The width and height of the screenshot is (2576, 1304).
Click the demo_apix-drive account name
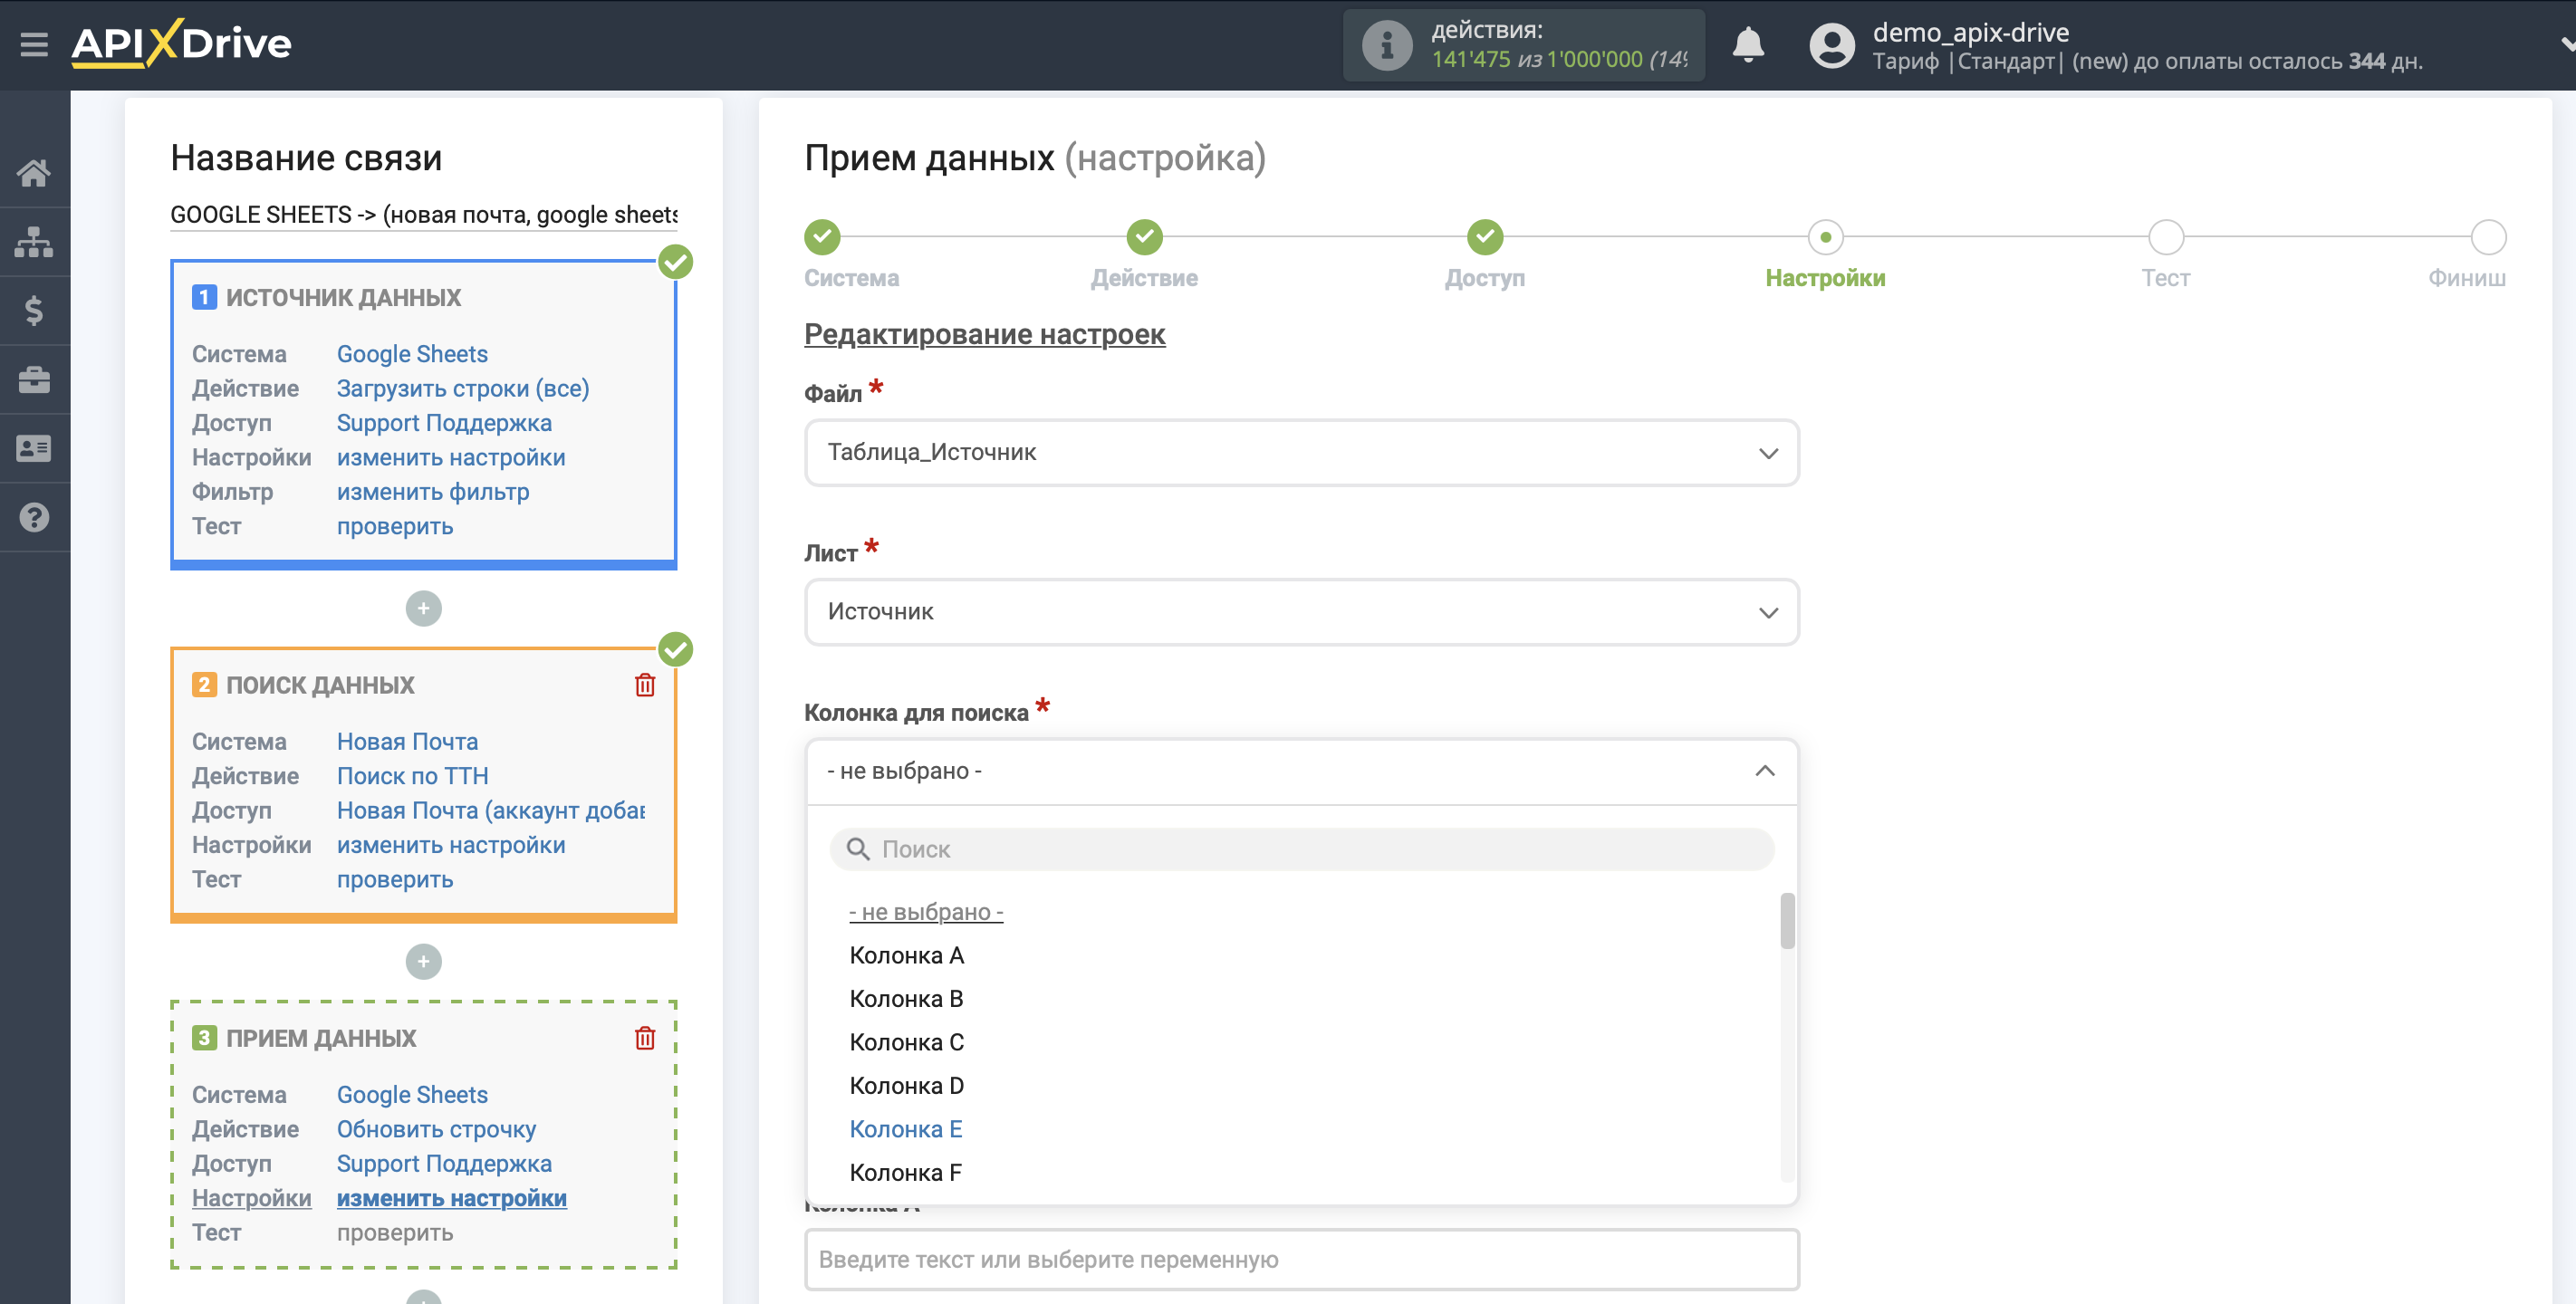coord(1970,32)
